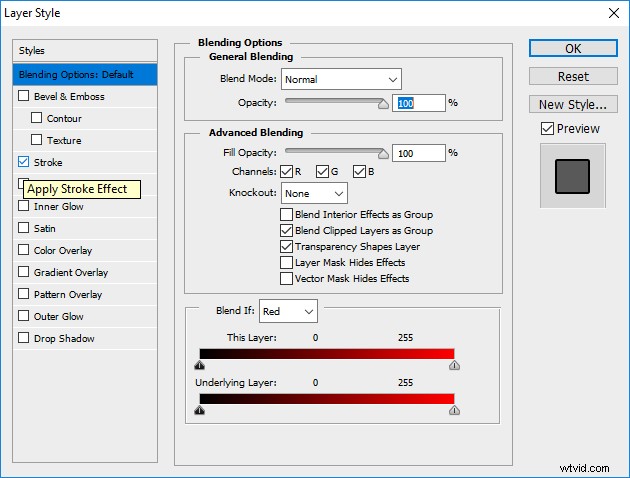Check Vector Mask Hides Effects
630x478 pixels.
(286, 278)
